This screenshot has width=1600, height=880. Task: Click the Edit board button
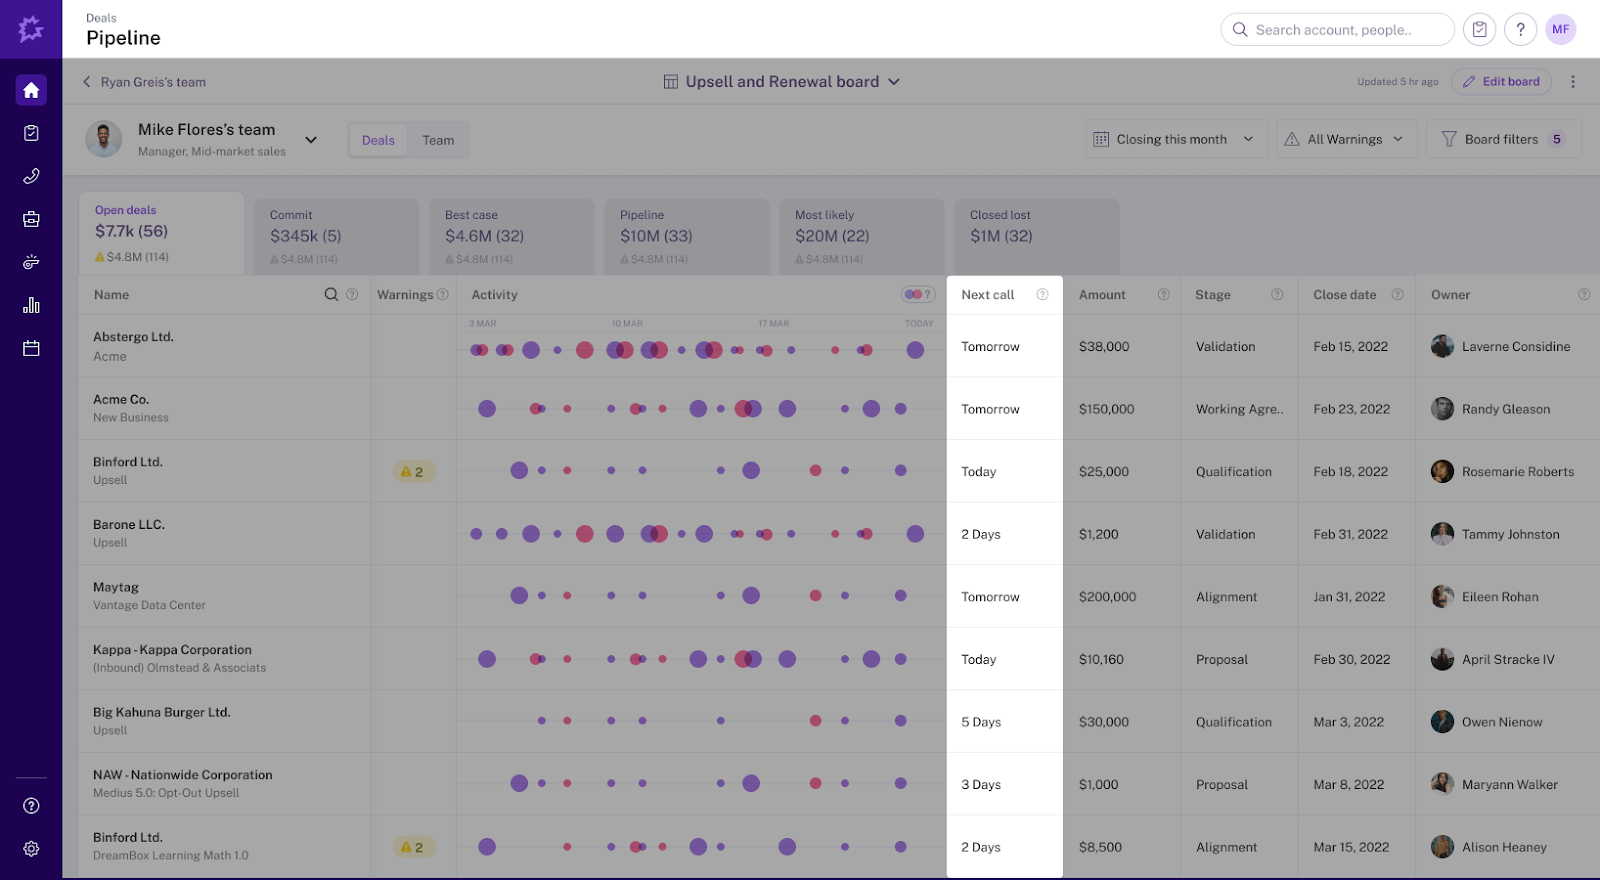pyautogui.click(x=1501, y=82)
